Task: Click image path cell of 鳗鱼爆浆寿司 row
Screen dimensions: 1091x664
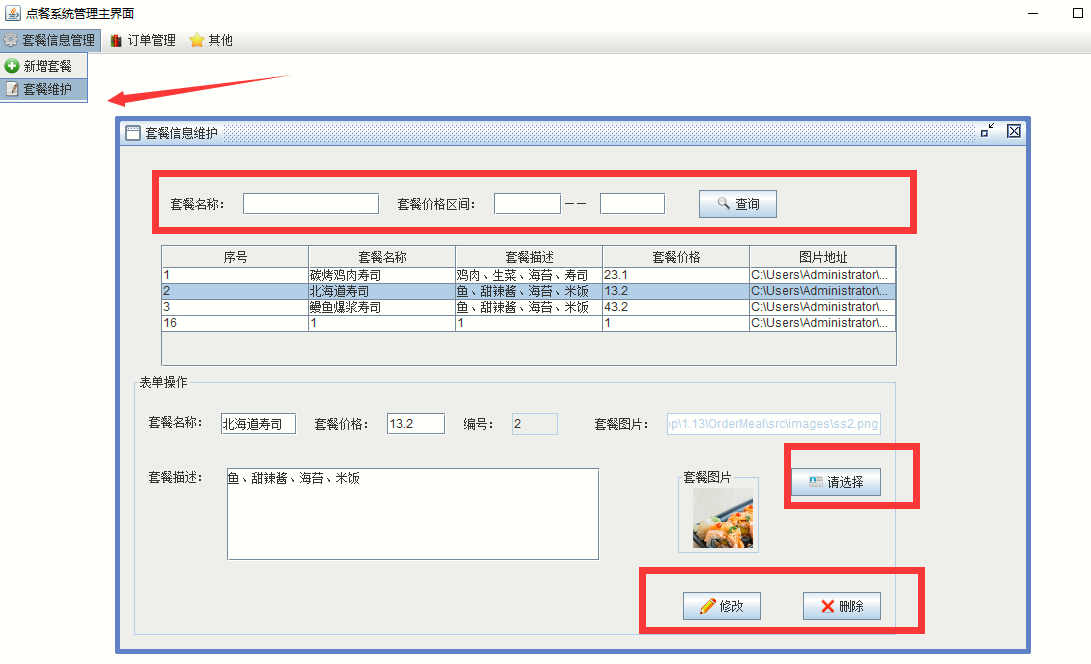Action: click(822, 307)
